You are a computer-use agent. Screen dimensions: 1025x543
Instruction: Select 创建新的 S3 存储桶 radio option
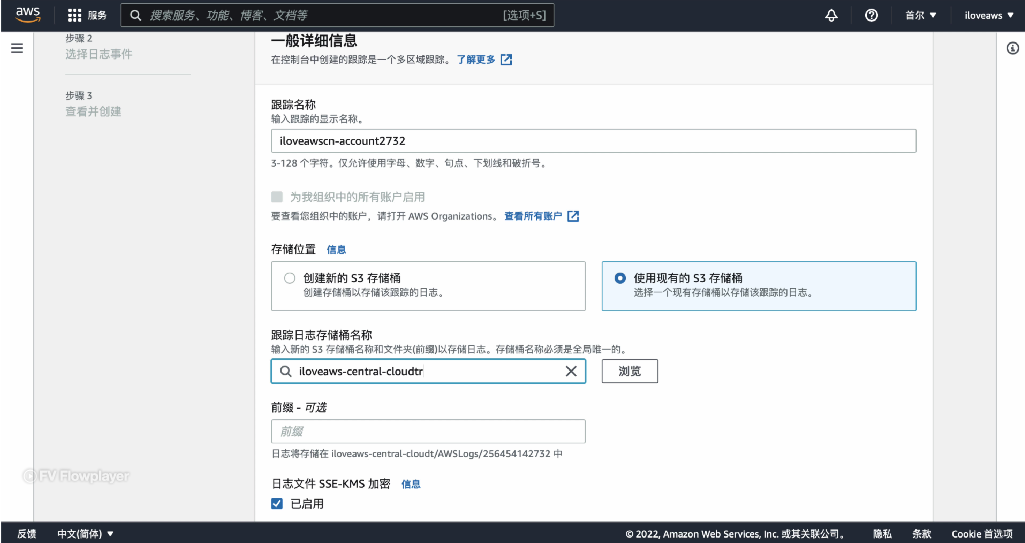pyautogui.click(x=290, y=278)
